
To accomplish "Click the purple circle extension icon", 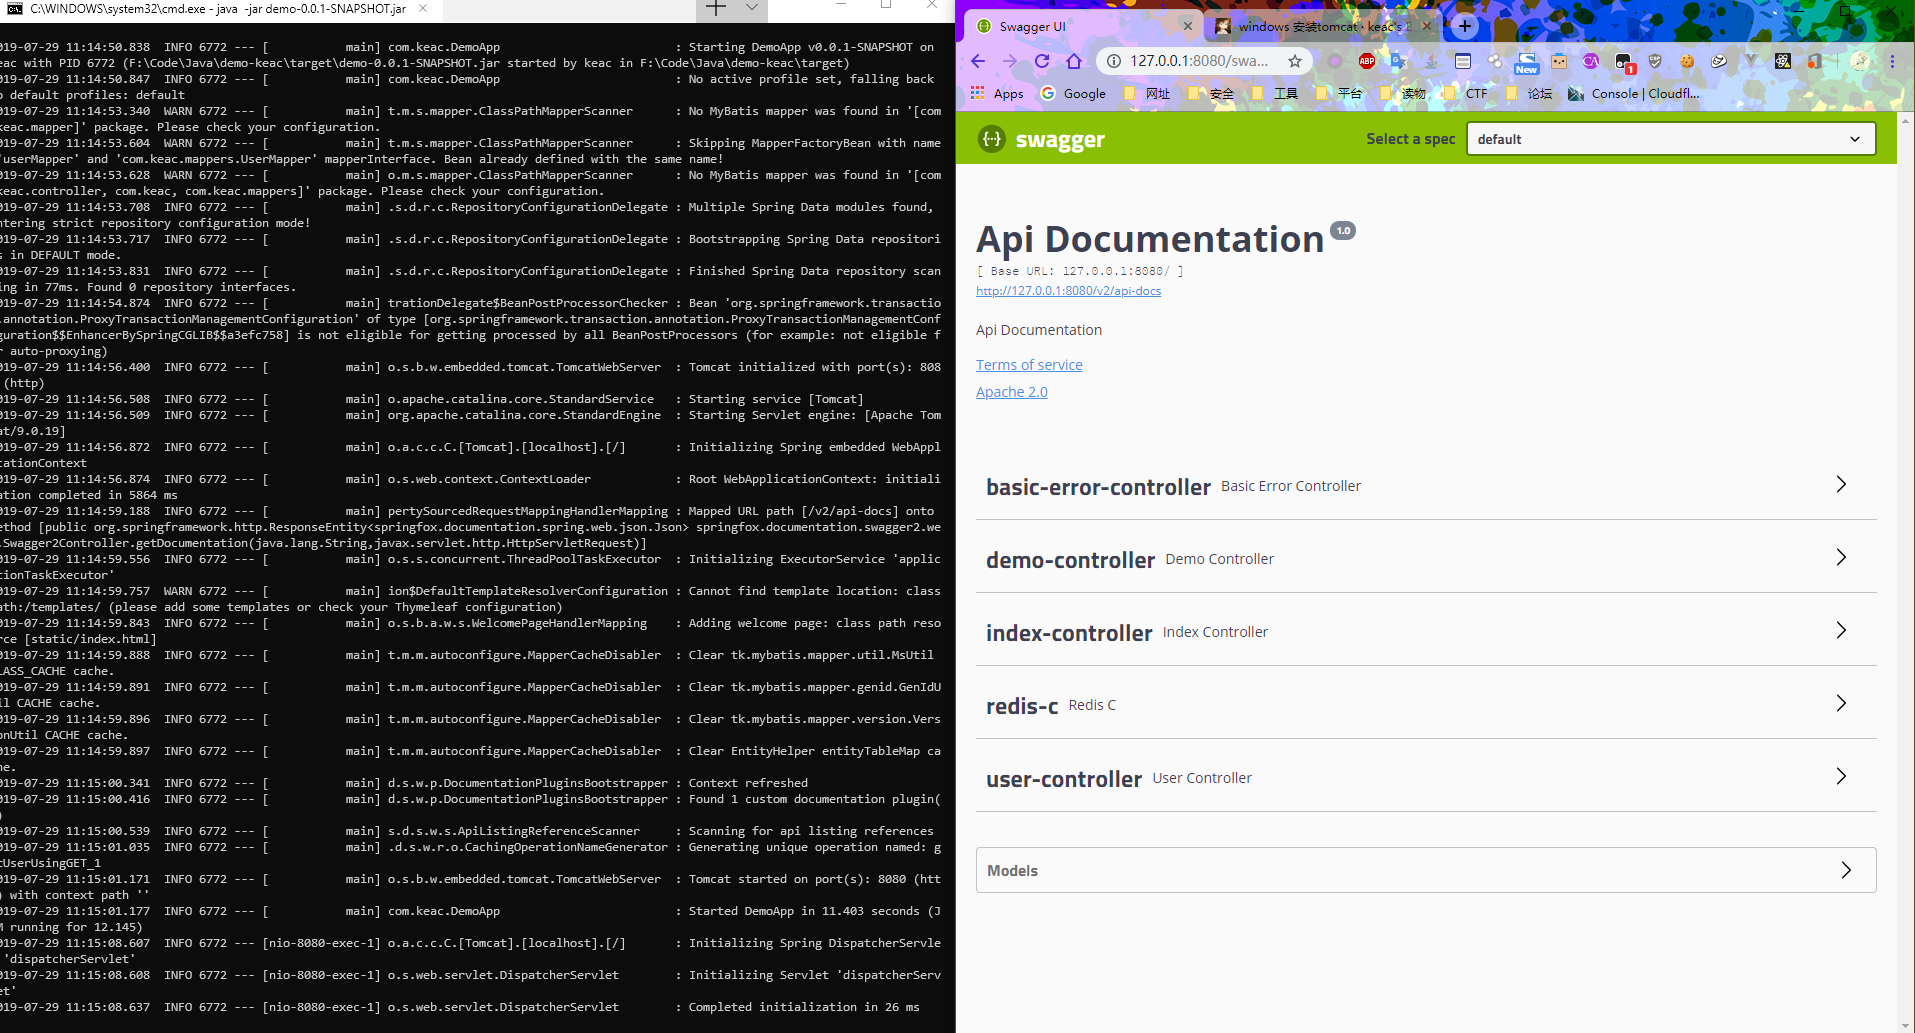I will [x=1335, y=61].
